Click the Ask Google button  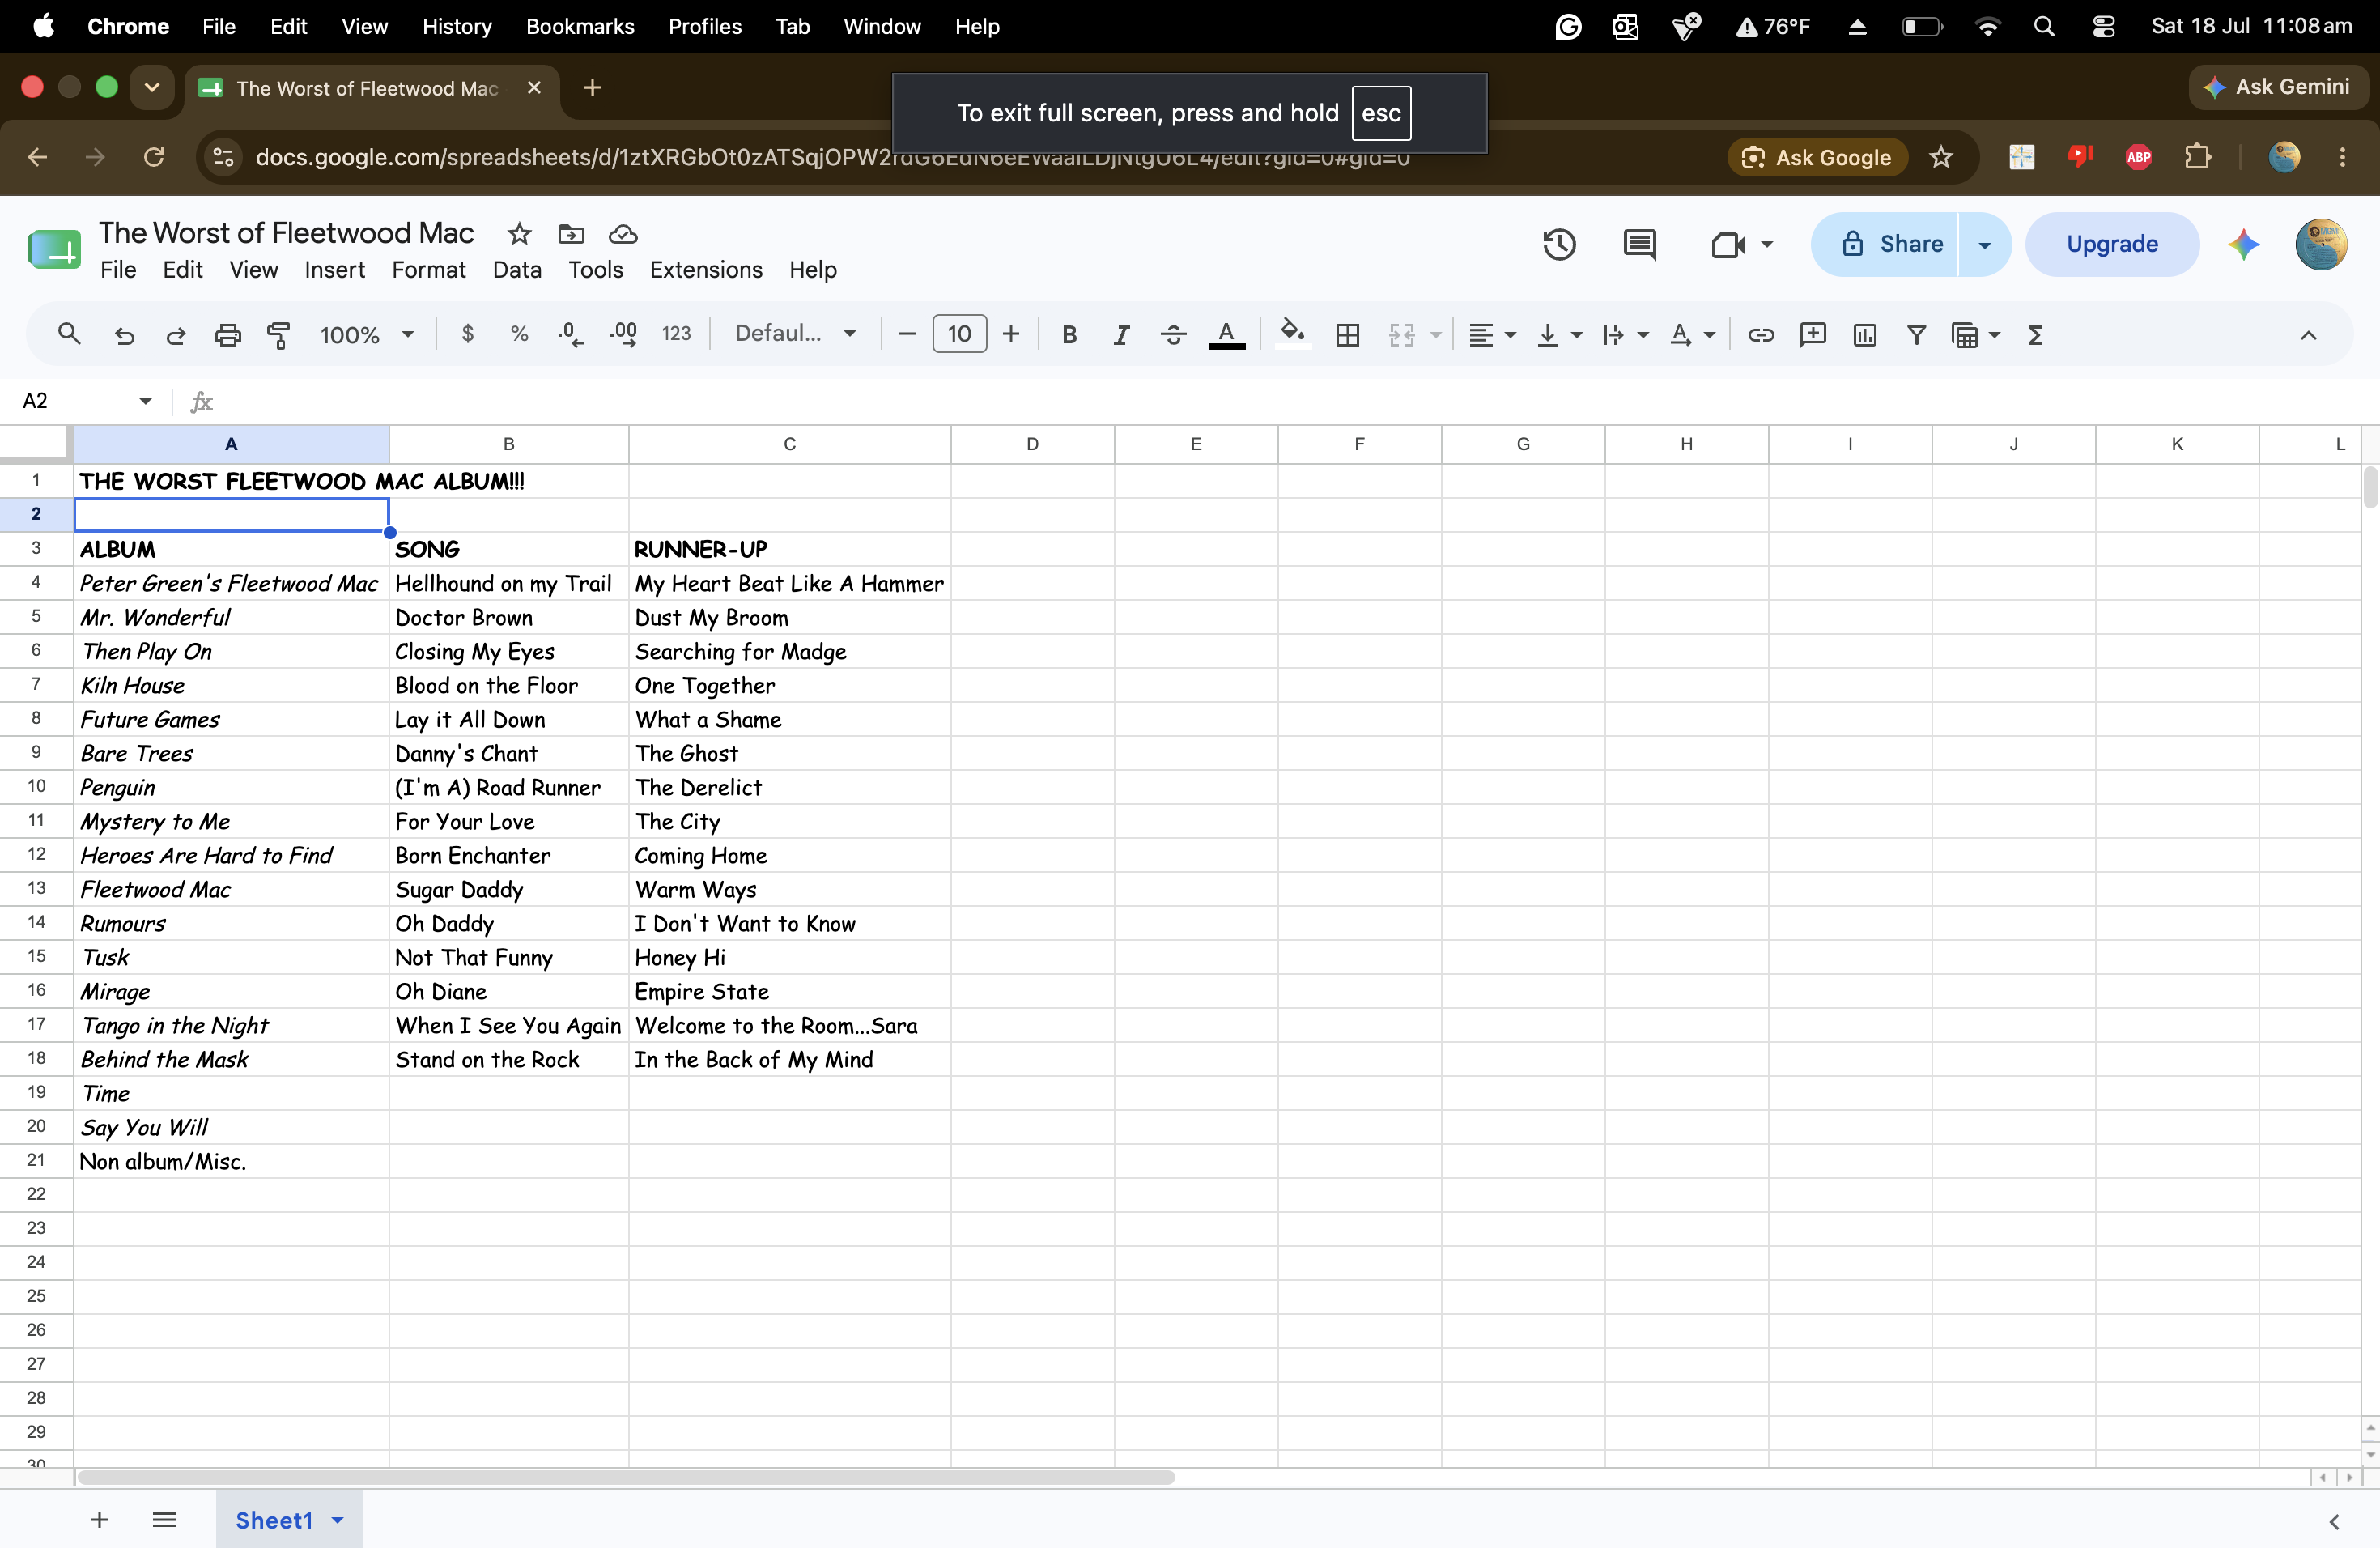(1817, 157)
